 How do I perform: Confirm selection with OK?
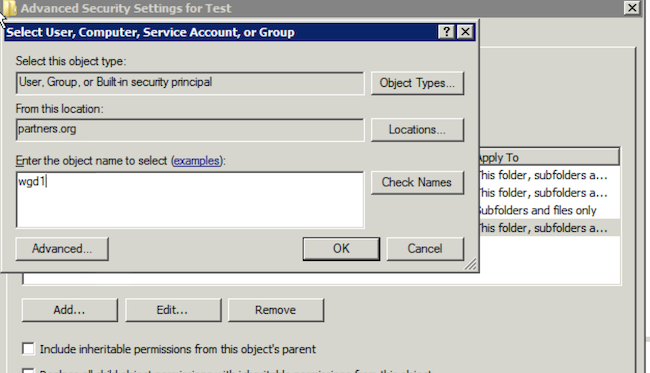point(341,249)
